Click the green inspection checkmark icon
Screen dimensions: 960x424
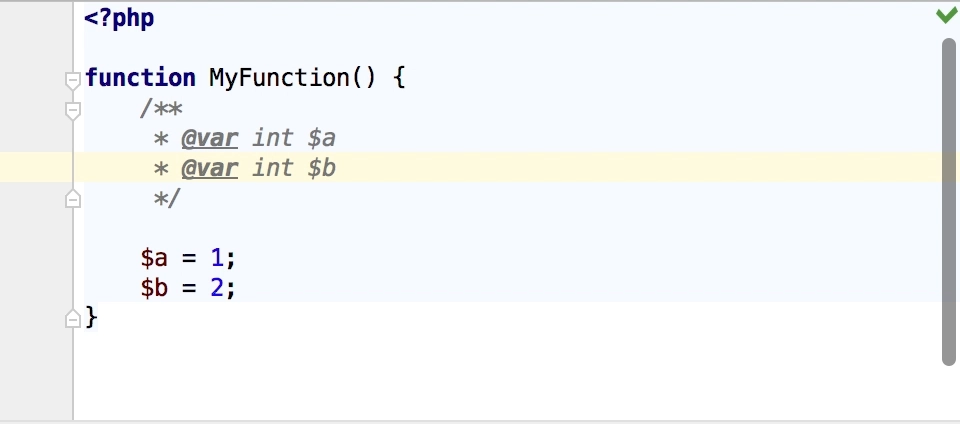947,15
